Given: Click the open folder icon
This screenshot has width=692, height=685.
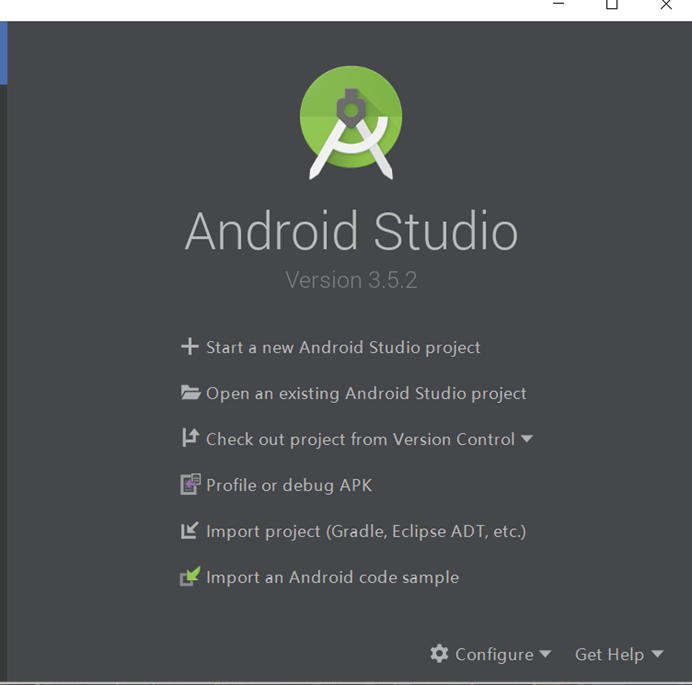Looking at the screenshot, I should 191,392.
